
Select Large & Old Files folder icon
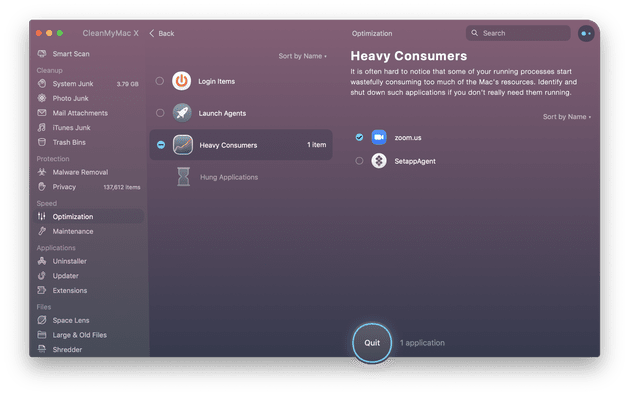coord(42,335)
